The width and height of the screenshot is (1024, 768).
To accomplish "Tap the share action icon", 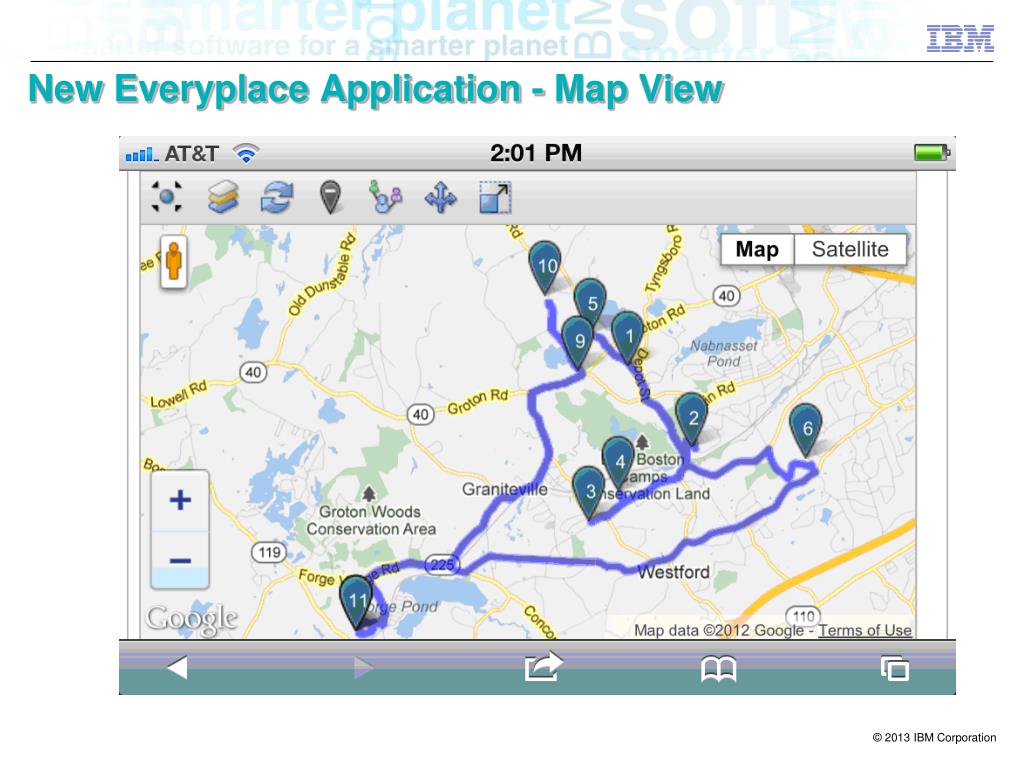I will (x=543, y=667).
